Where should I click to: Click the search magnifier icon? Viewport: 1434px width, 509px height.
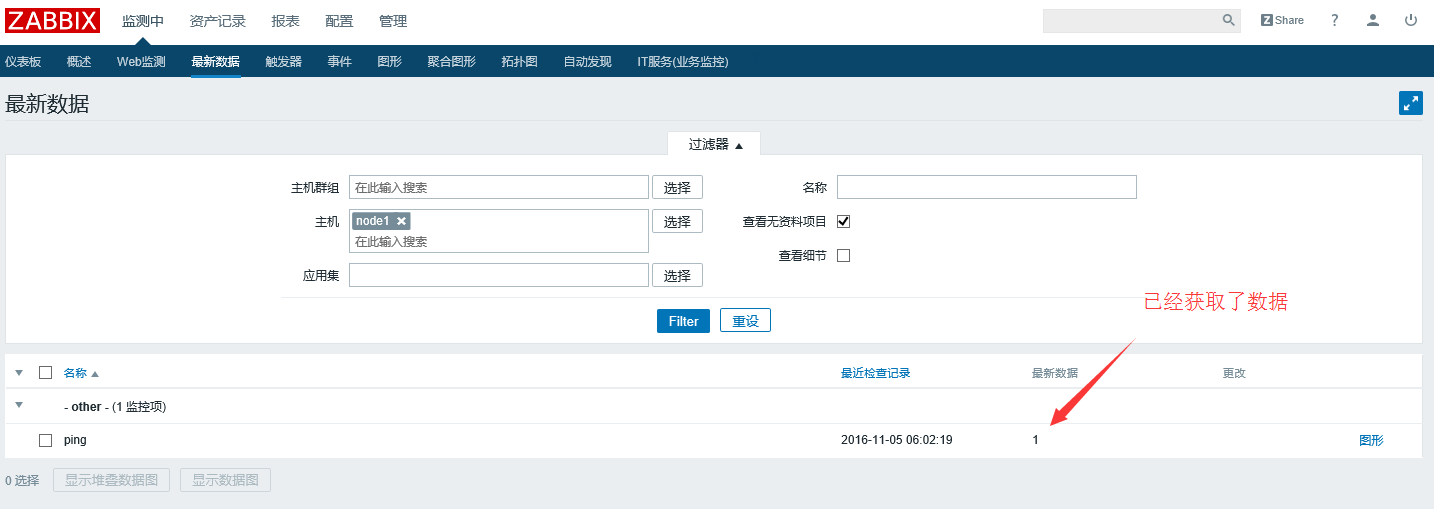pos(1229,20)
